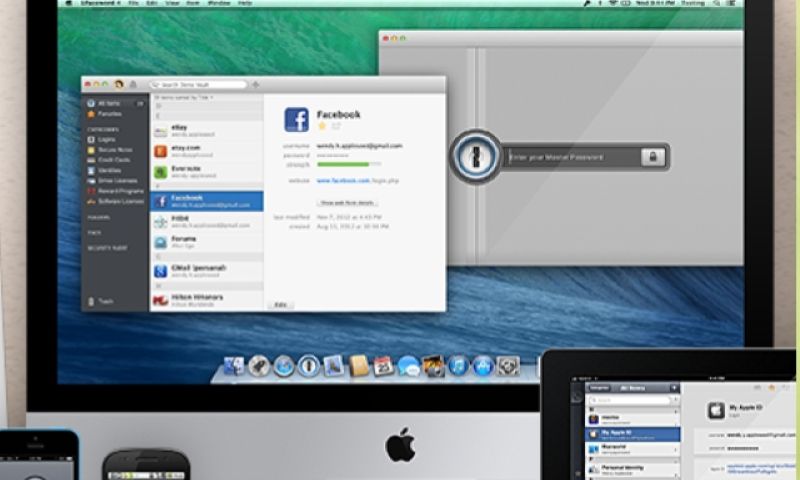Open Launchpad rocket icon in the Dock
The height and width of the screenshot is (480, 800).
coord(259,366)
